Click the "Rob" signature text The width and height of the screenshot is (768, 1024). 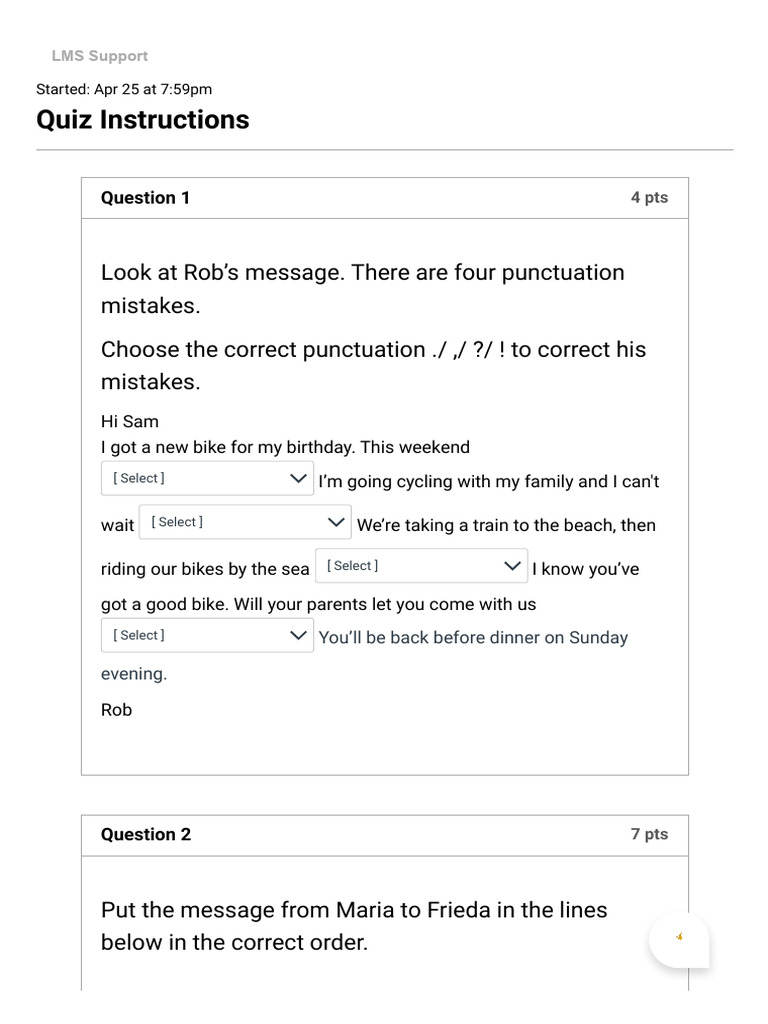click(x=117, y=710)
